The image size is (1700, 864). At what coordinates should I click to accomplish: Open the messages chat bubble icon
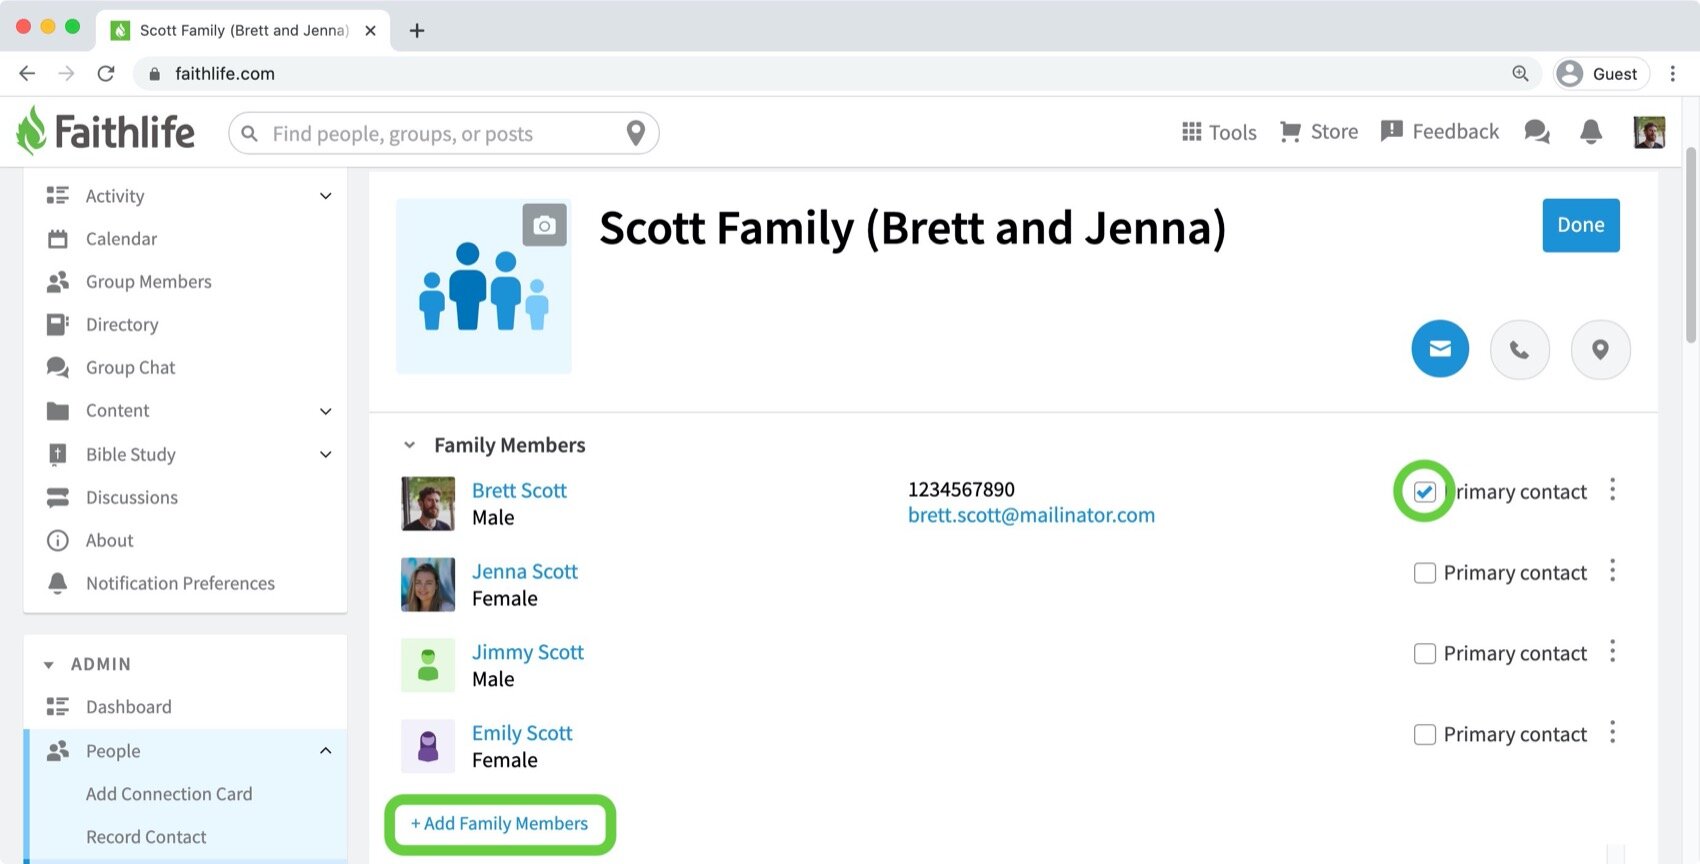(1537, 132)
